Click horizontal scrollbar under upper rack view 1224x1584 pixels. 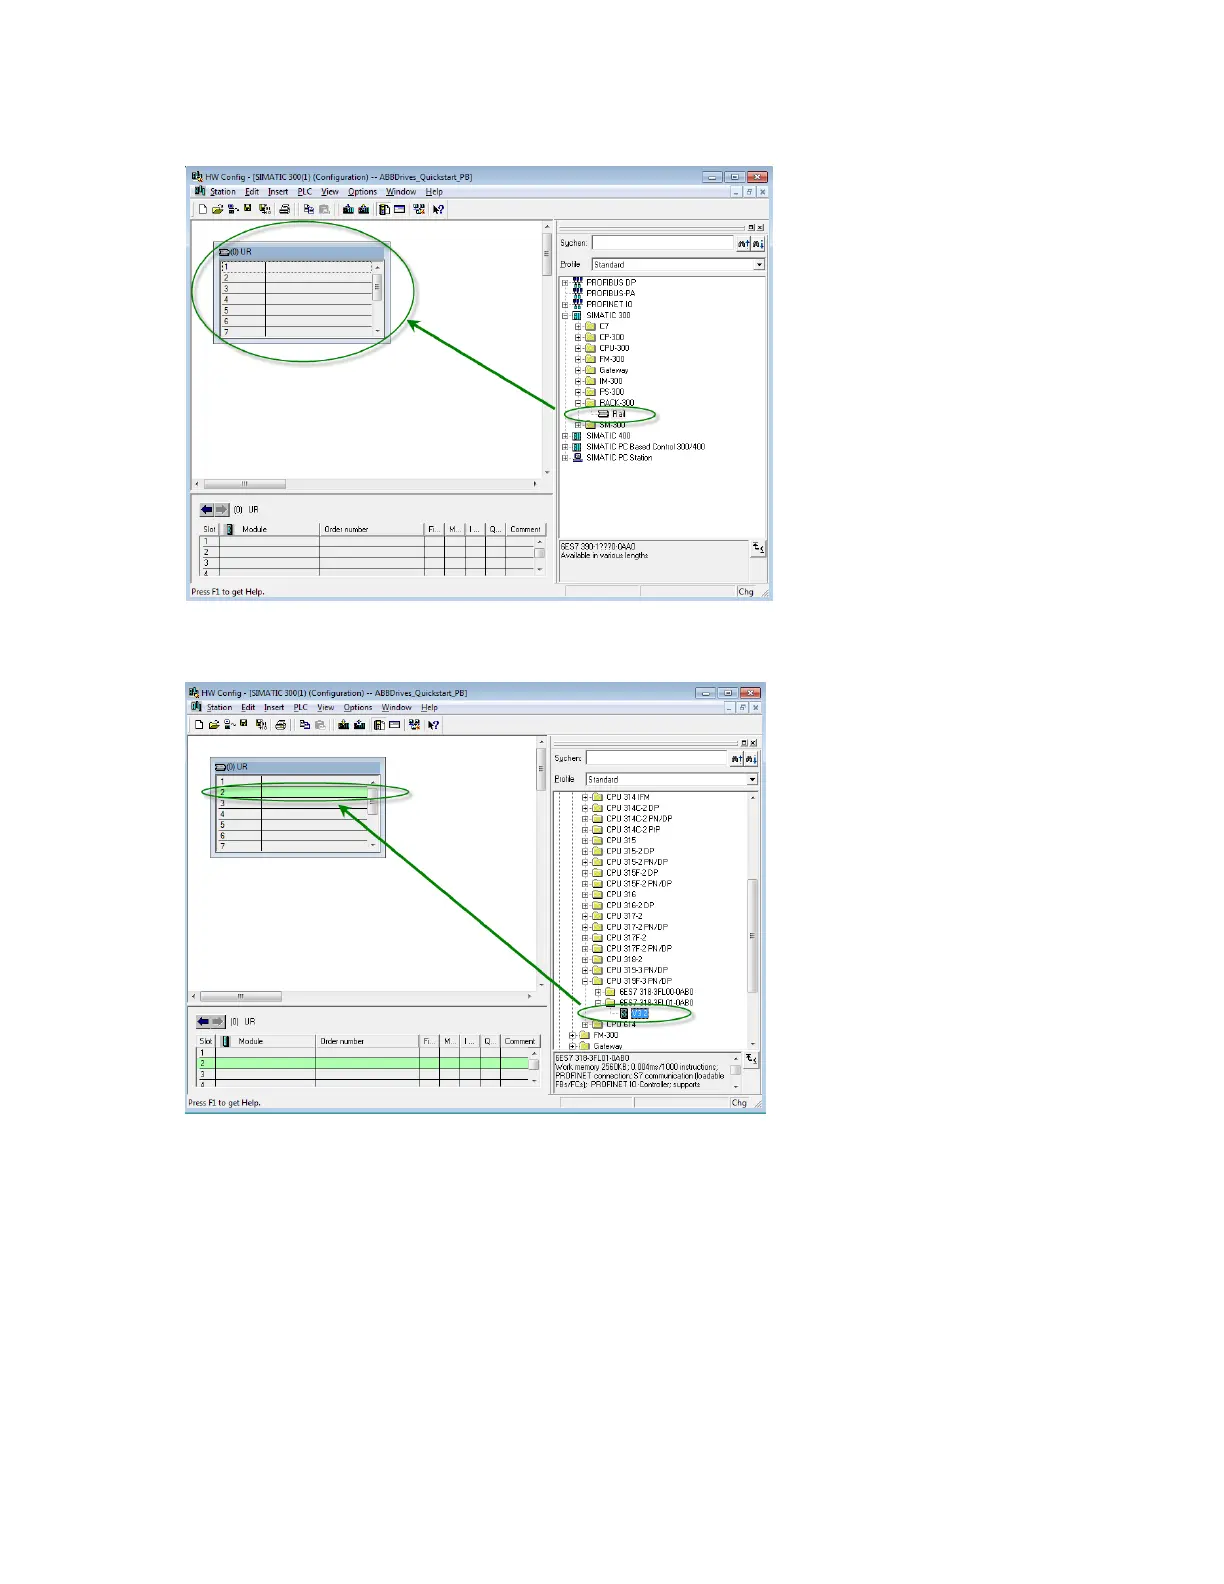tap(366, 484)
